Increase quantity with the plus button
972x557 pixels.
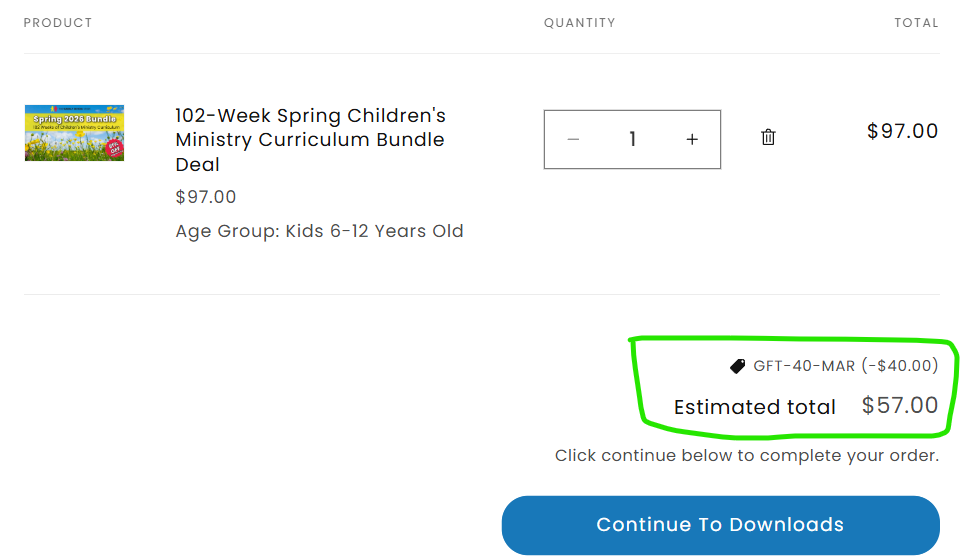pyautogui.click(x=692, y=139)
